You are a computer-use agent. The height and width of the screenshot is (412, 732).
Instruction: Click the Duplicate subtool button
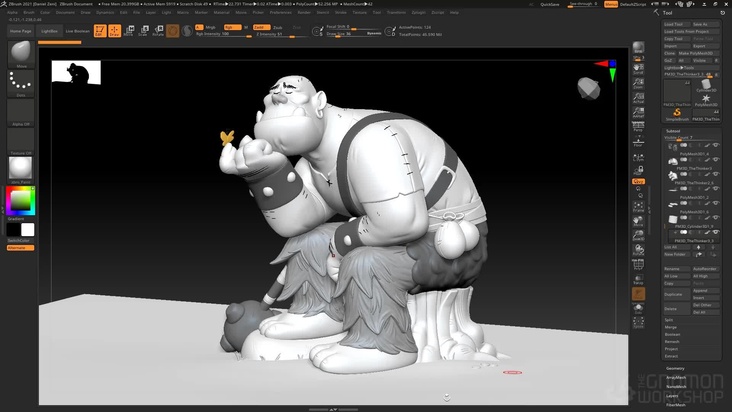click(676, 294)
